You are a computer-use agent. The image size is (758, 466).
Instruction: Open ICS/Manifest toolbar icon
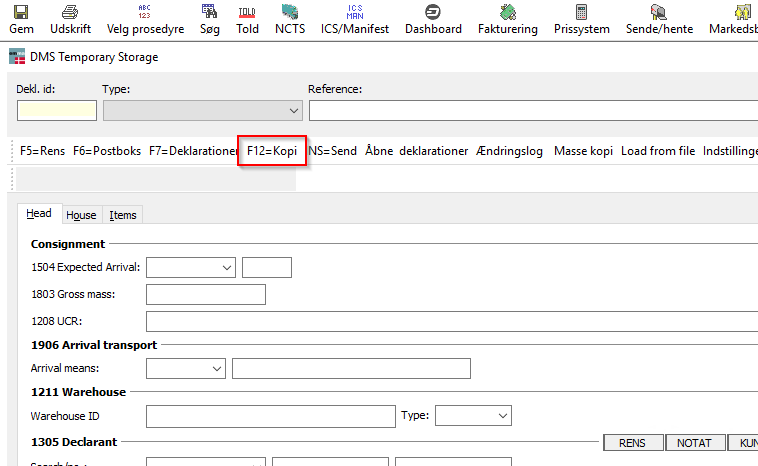(355, 12)
